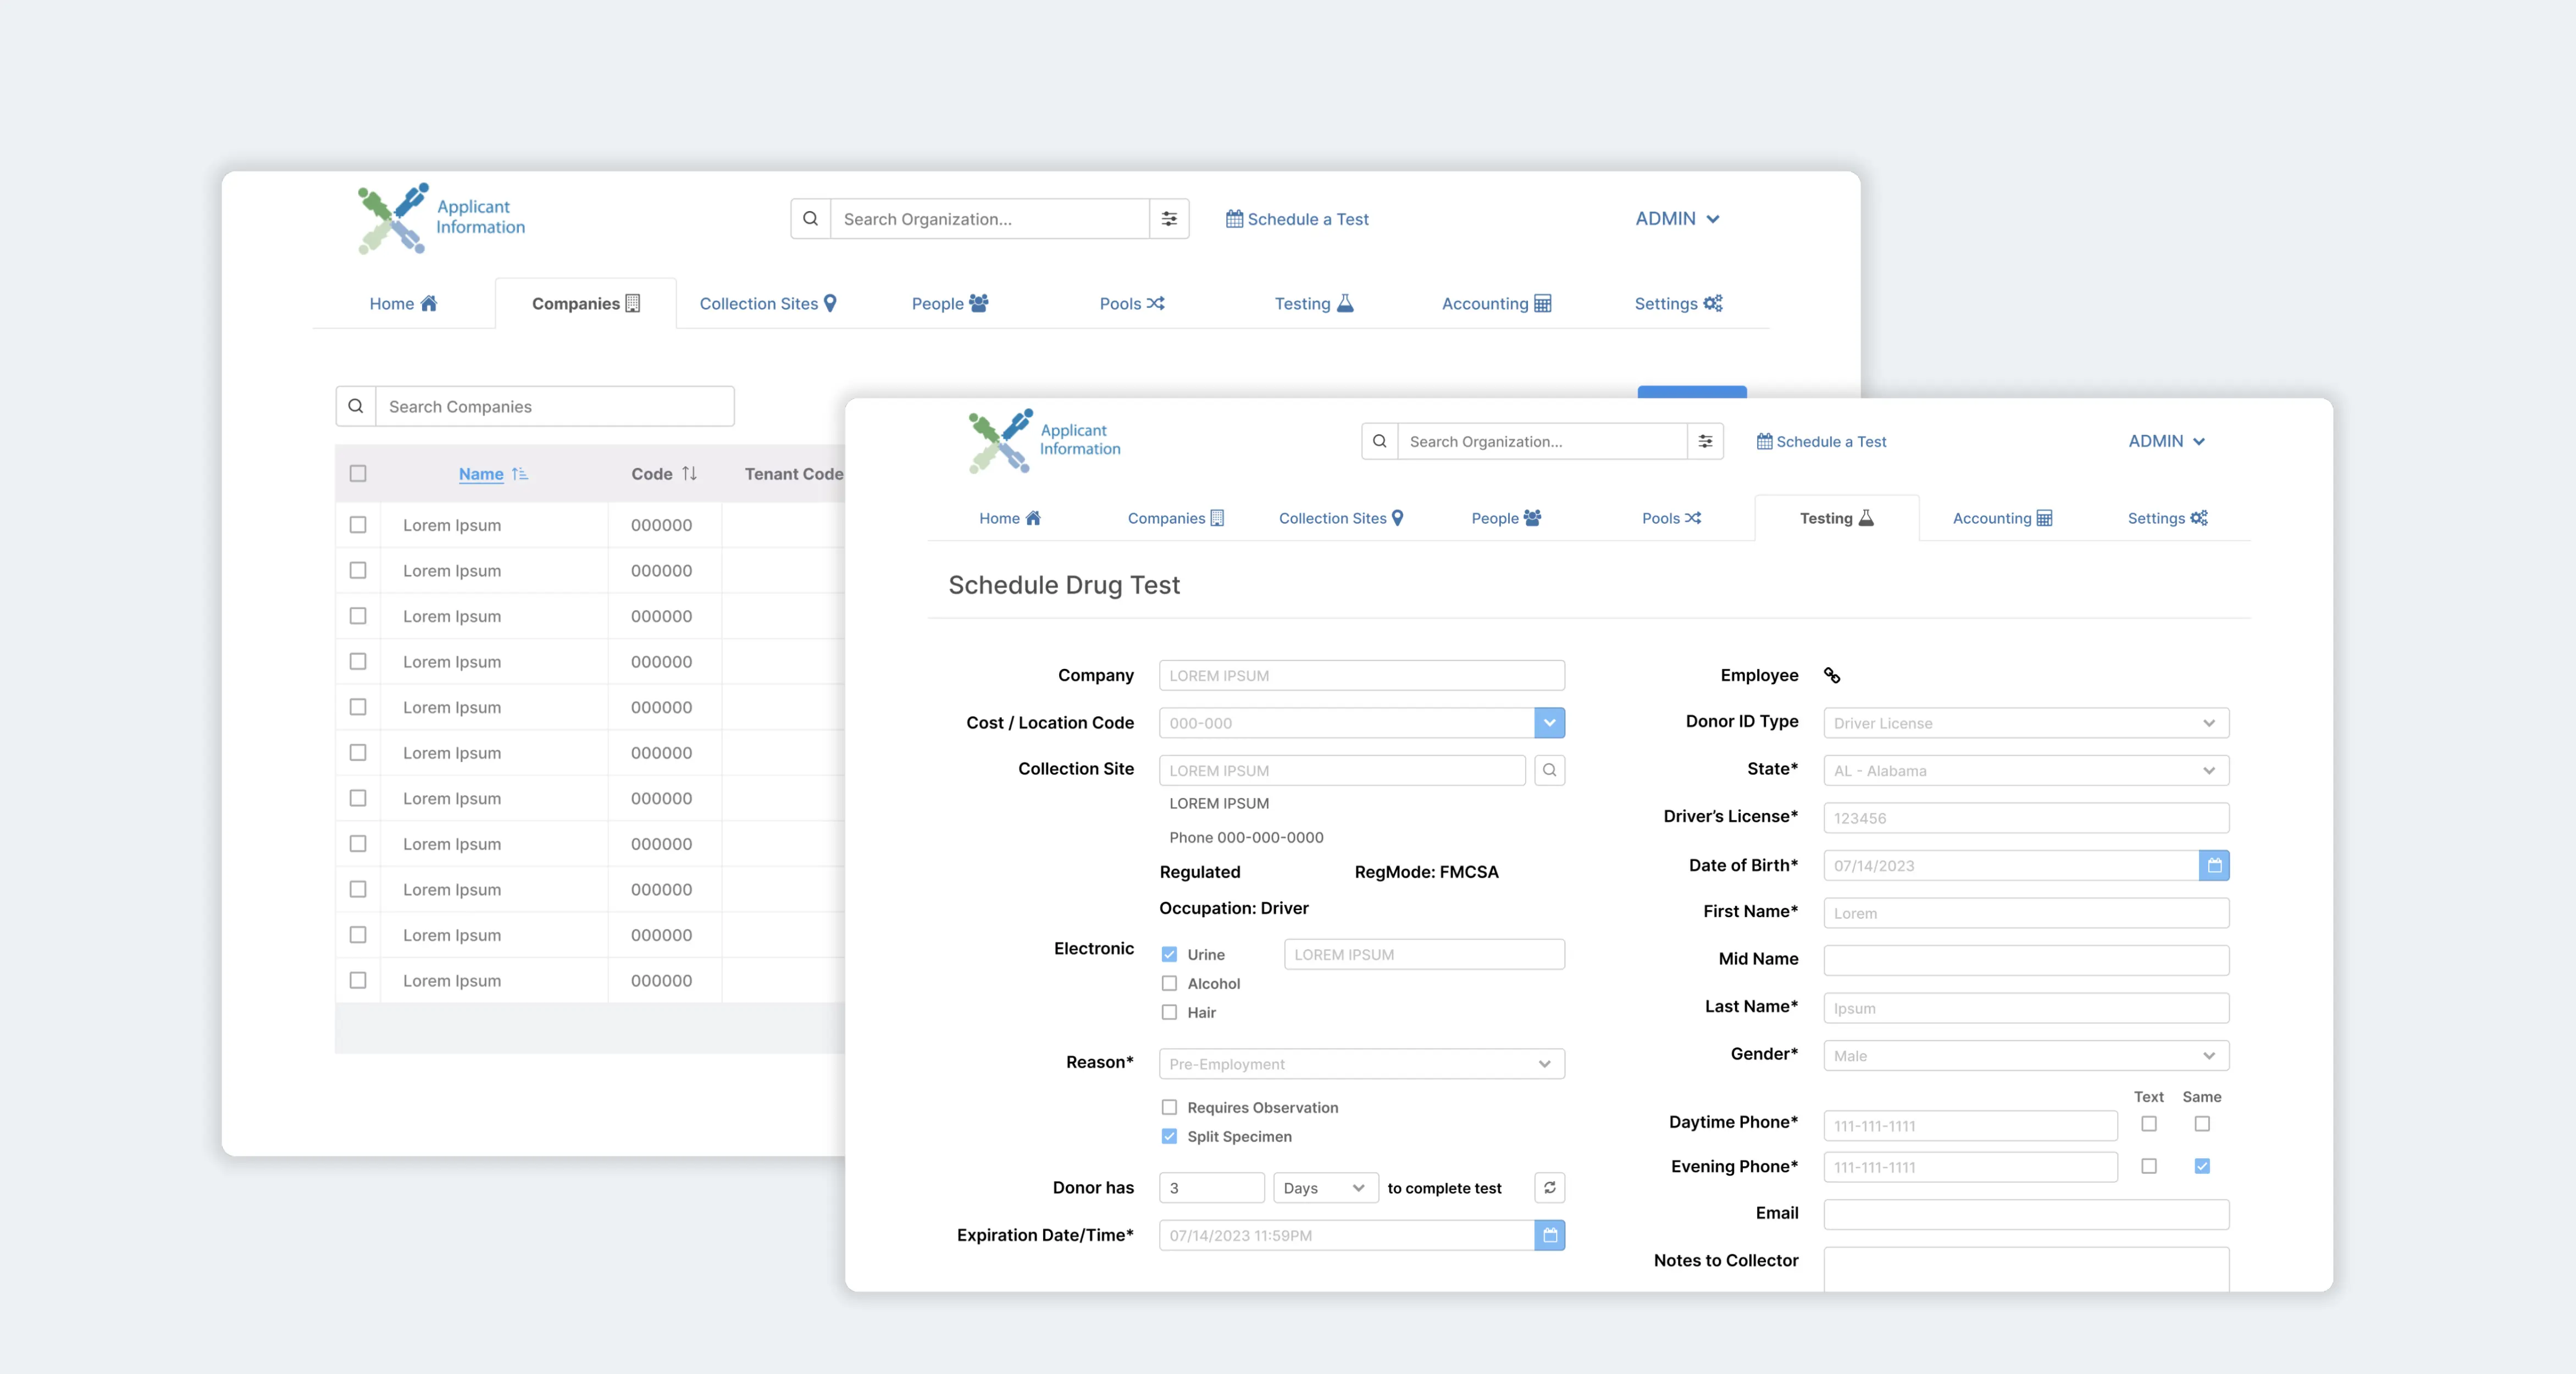The height and width of the screenshot is (1374, 2576).
Task: Click Driver's License input field
Action: (2026, 817)
